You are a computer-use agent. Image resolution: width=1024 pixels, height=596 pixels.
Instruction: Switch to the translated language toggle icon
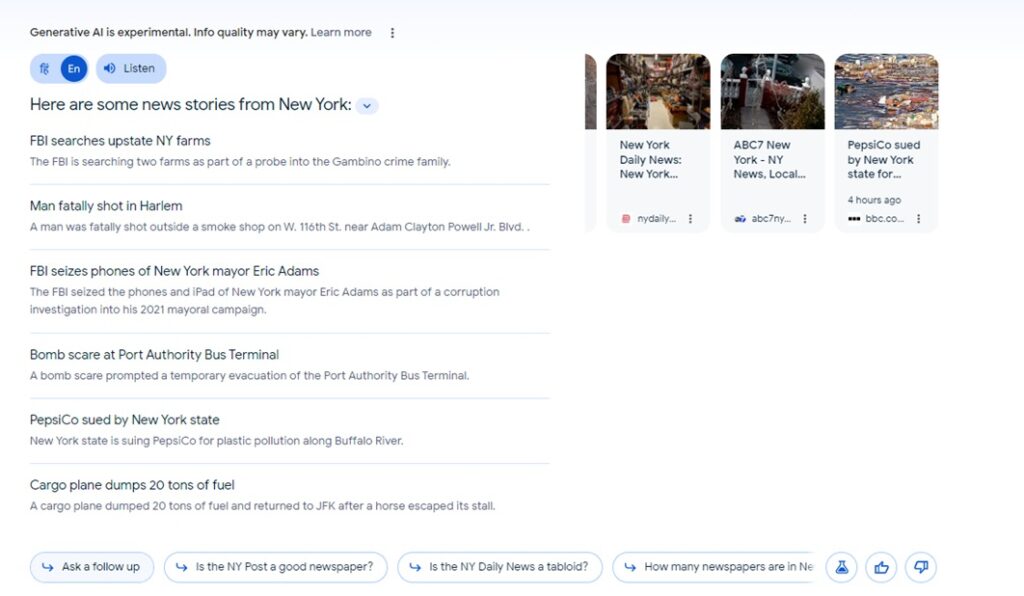pyautogui.click(x=44, y=69)
